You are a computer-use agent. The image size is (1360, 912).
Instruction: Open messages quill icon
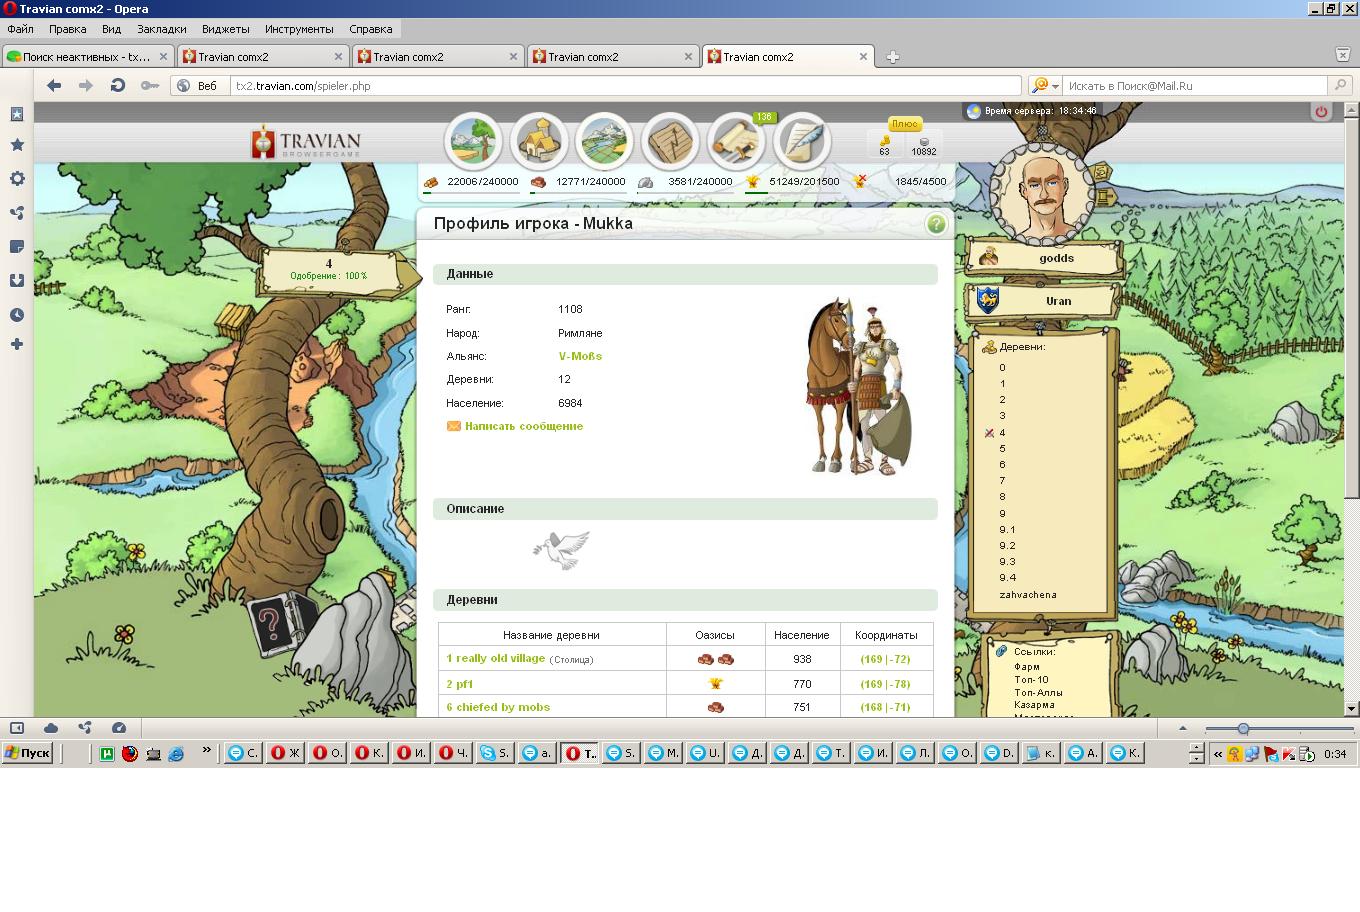click(x=802, y=142)
